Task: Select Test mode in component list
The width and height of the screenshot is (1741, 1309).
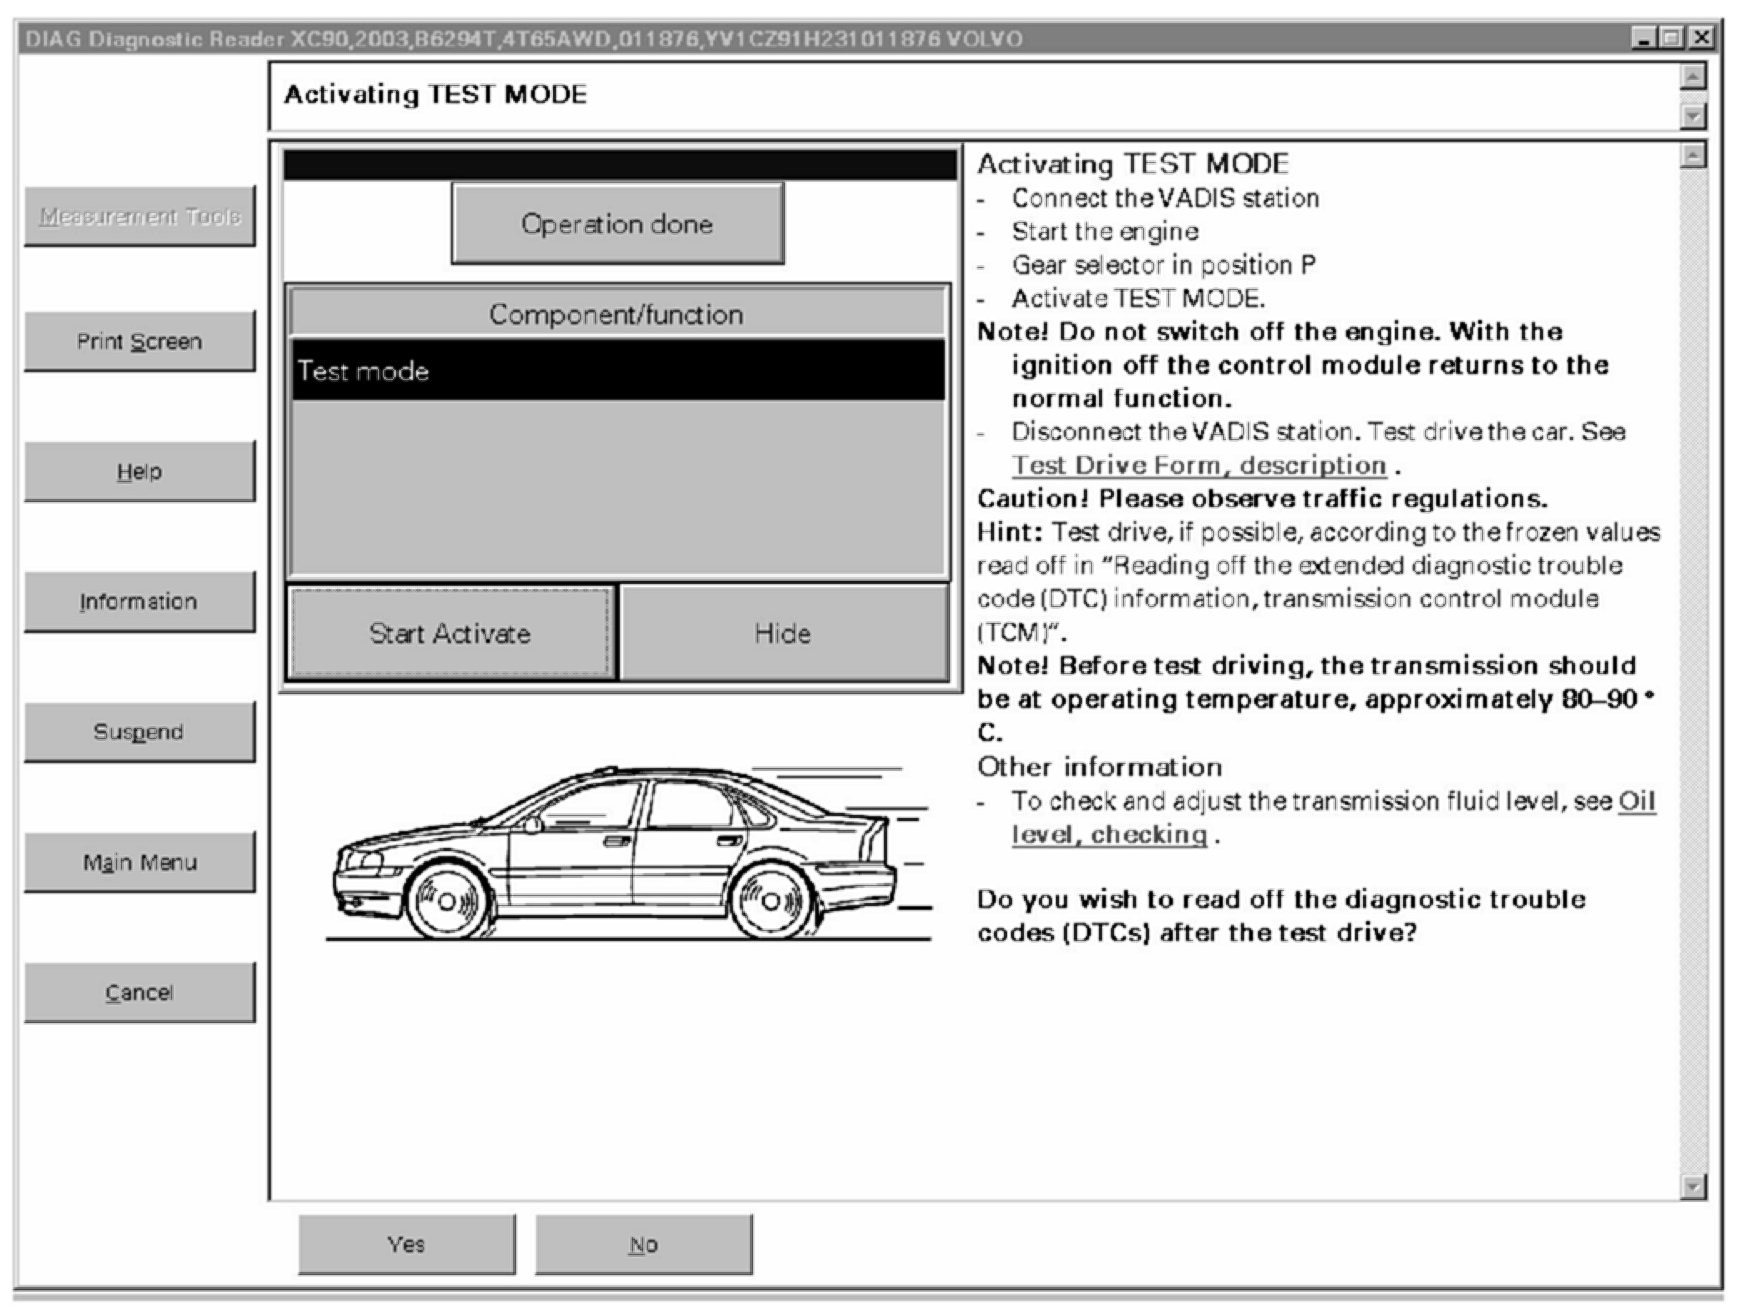Action: [617, 371]
